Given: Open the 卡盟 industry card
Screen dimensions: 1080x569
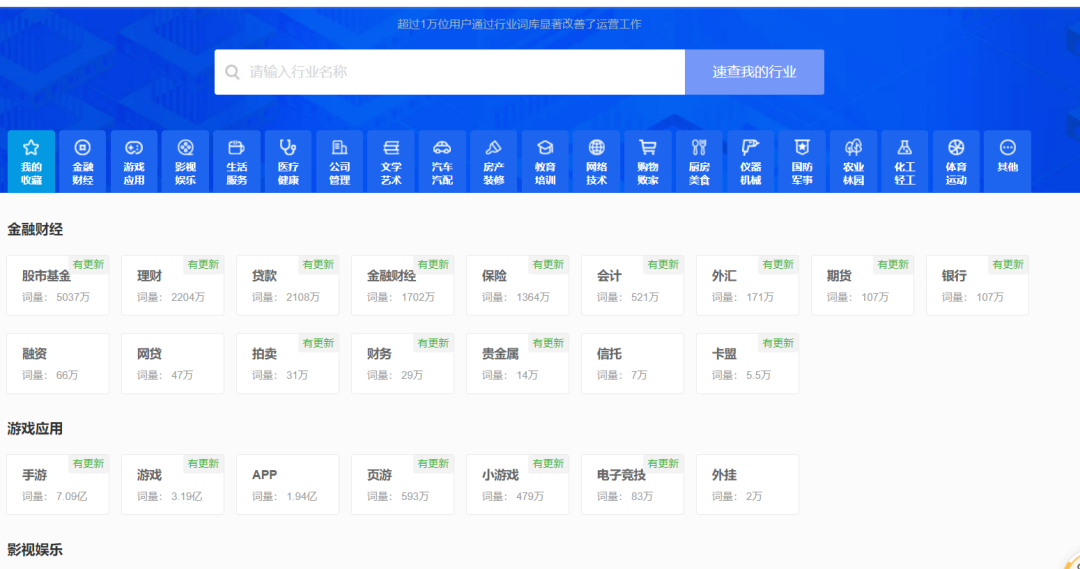Looking at the screenshot, I should tap(748, 364).
